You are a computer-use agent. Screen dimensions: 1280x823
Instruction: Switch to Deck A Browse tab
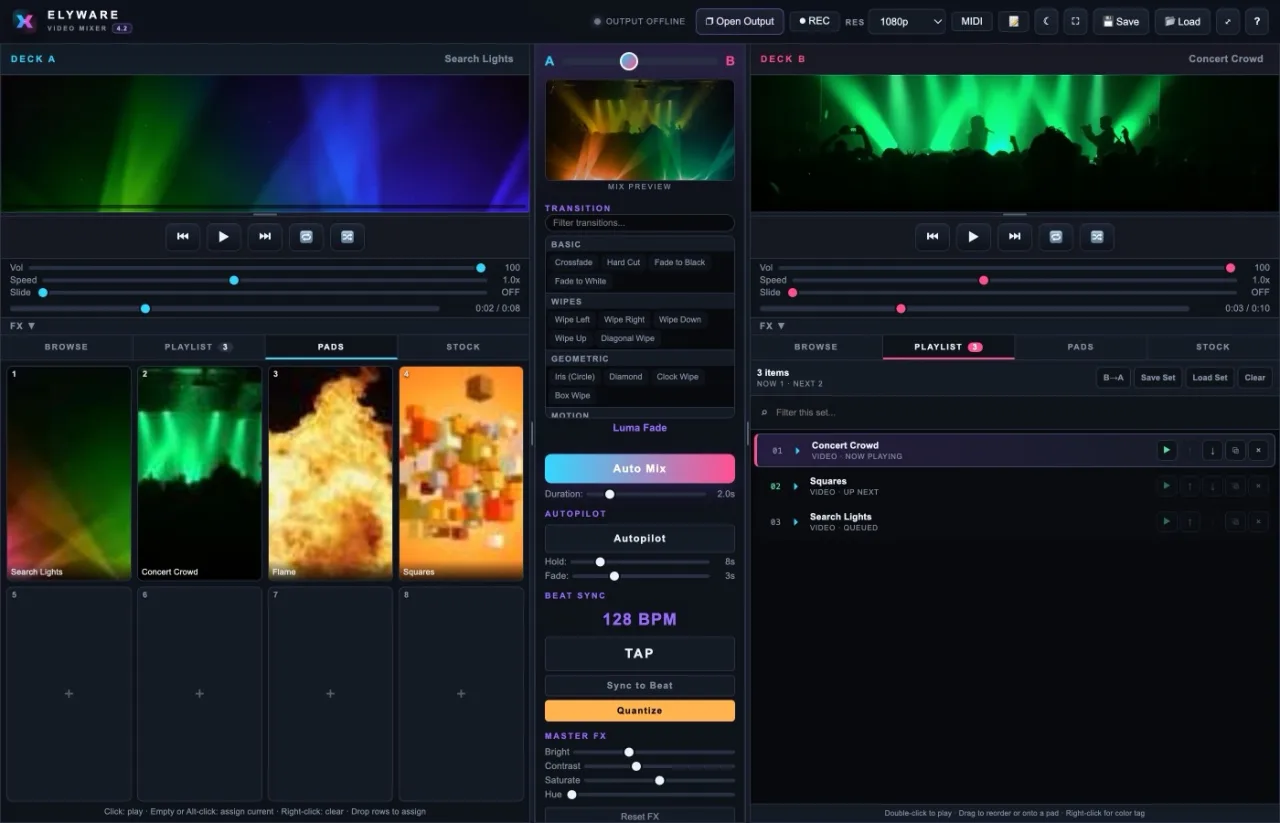coord(66,347)
